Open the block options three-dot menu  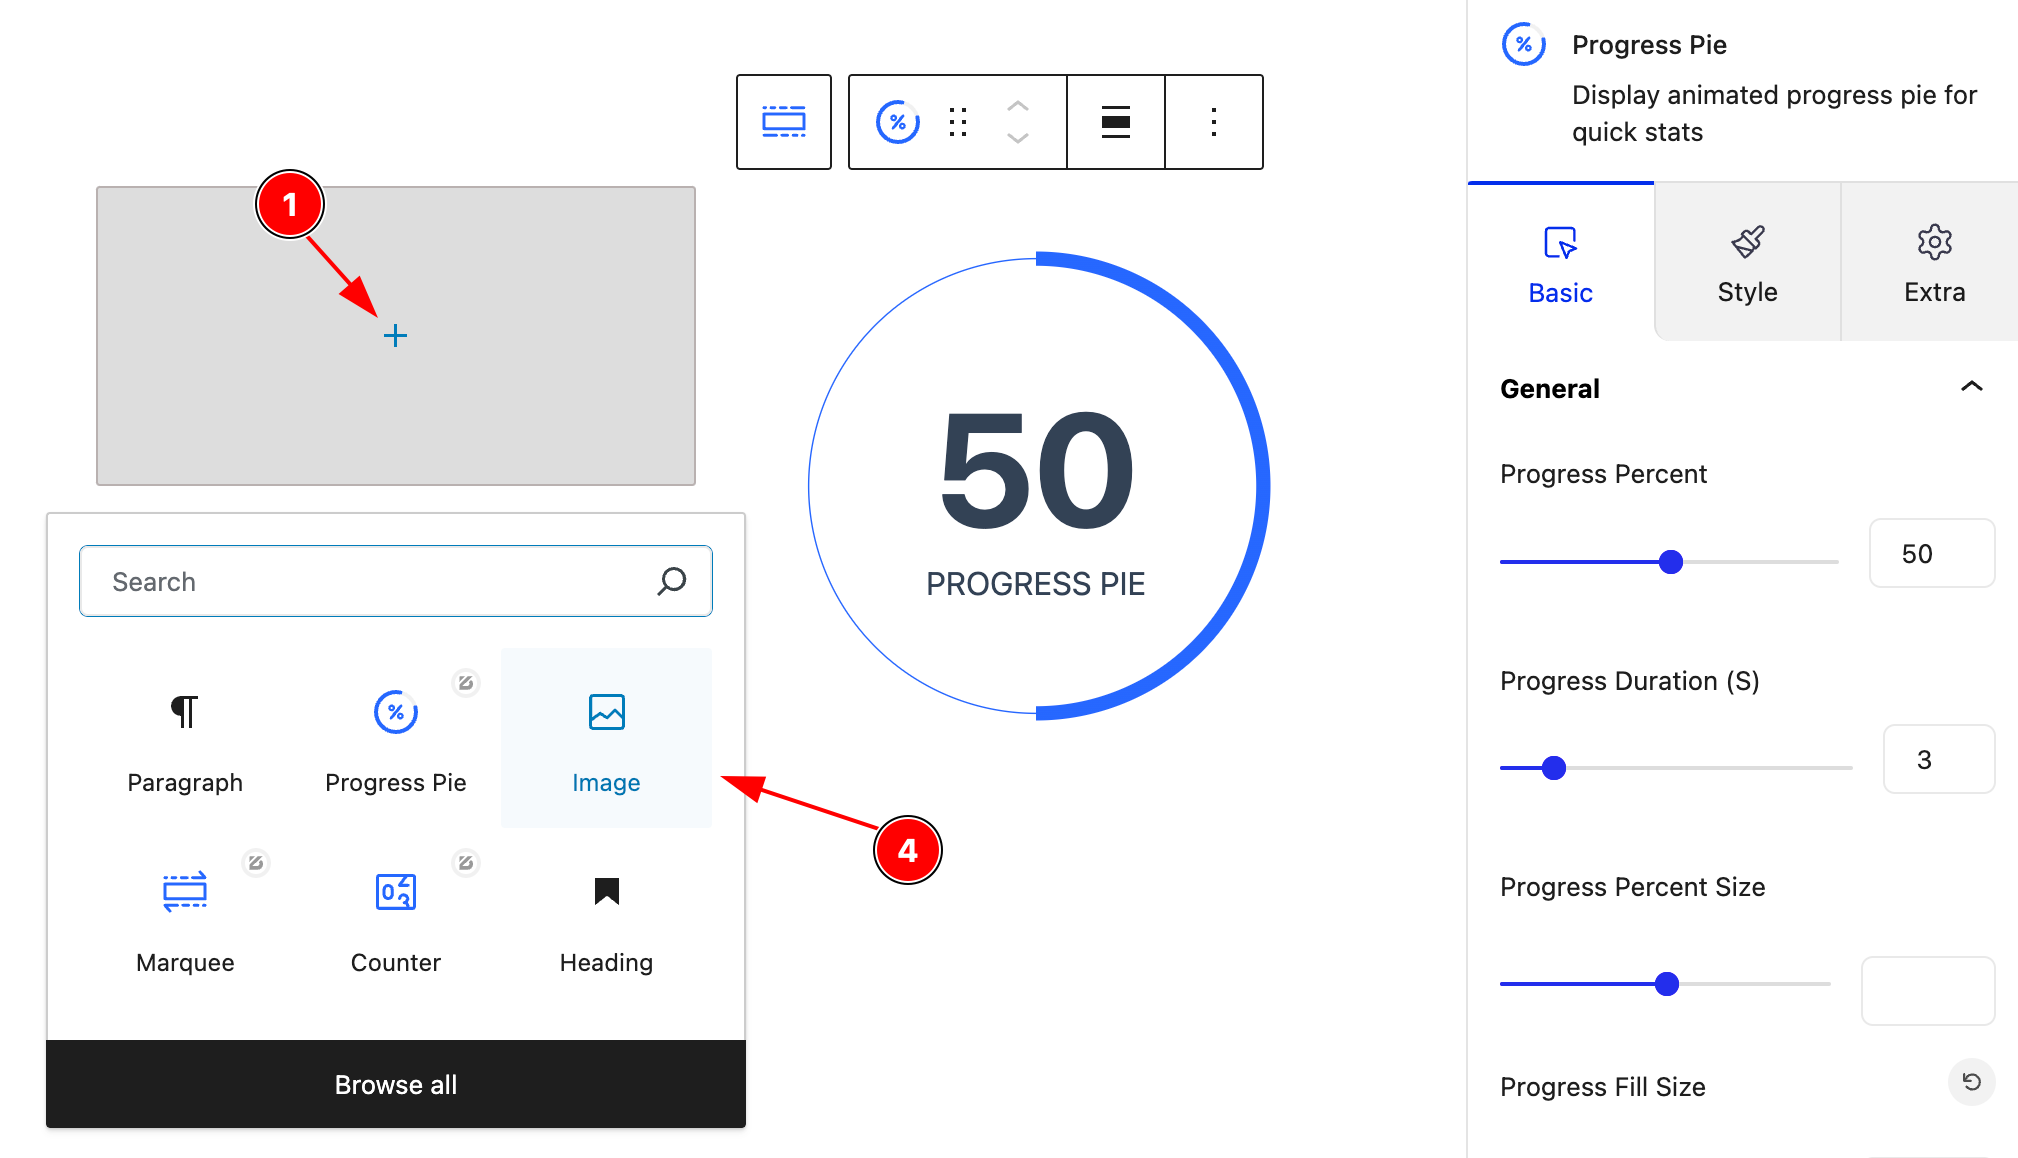1214,122
